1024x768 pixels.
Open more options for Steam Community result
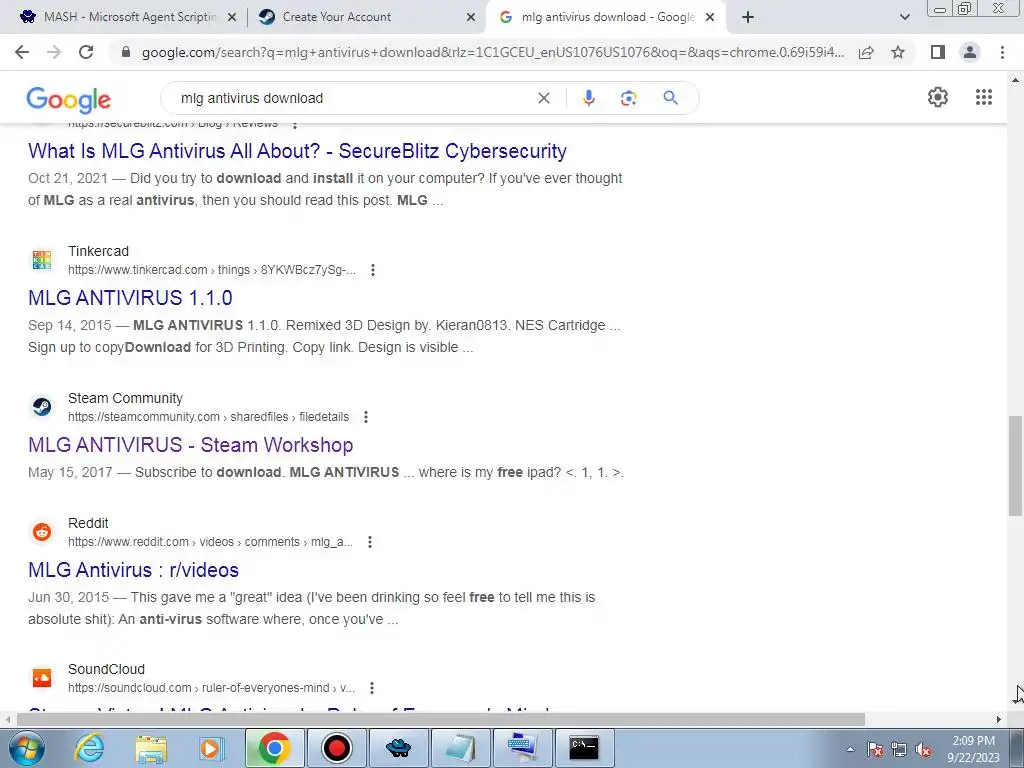click(366, 417)
